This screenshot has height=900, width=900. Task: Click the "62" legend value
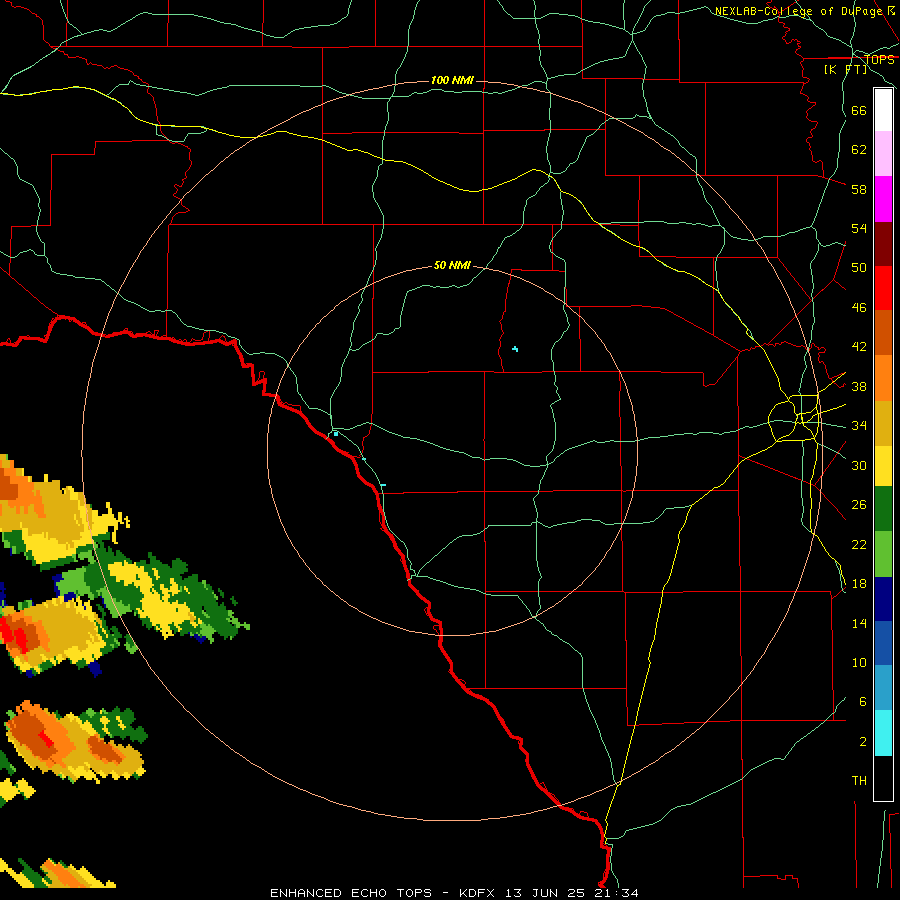(x=859, y=150)
